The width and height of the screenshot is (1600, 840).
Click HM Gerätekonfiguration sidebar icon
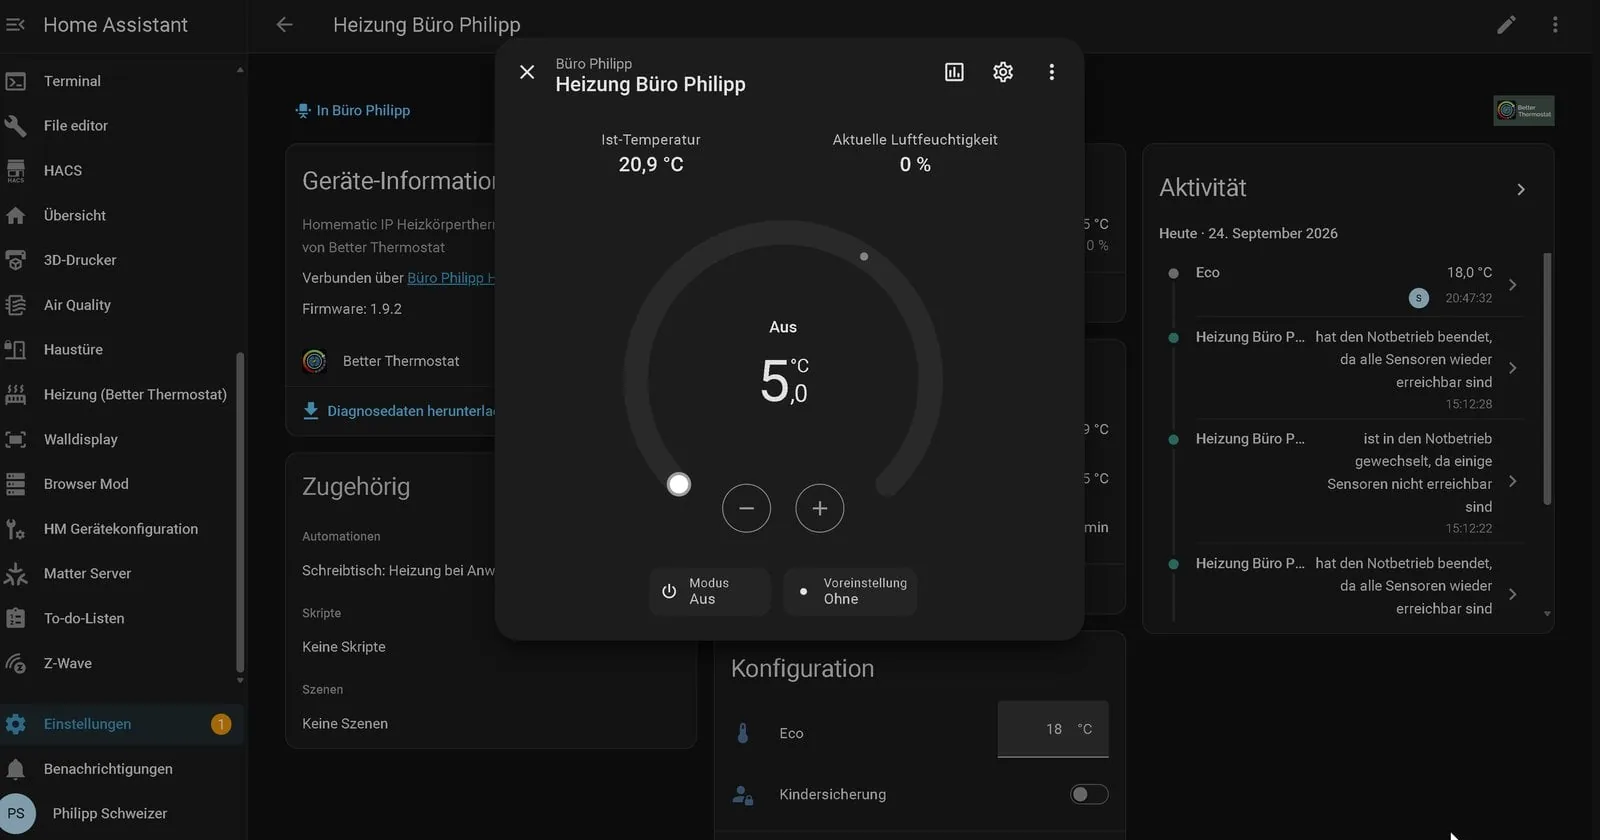coord(16,529)
